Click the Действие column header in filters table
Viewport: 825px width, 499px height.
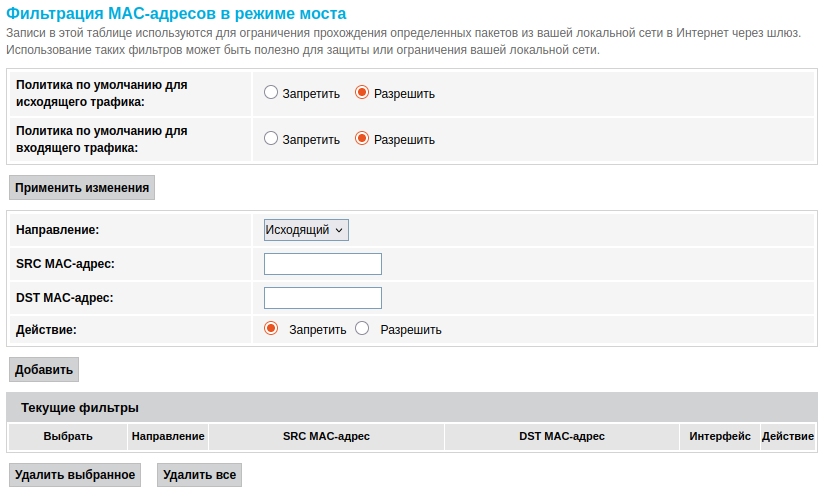point(788,436)
